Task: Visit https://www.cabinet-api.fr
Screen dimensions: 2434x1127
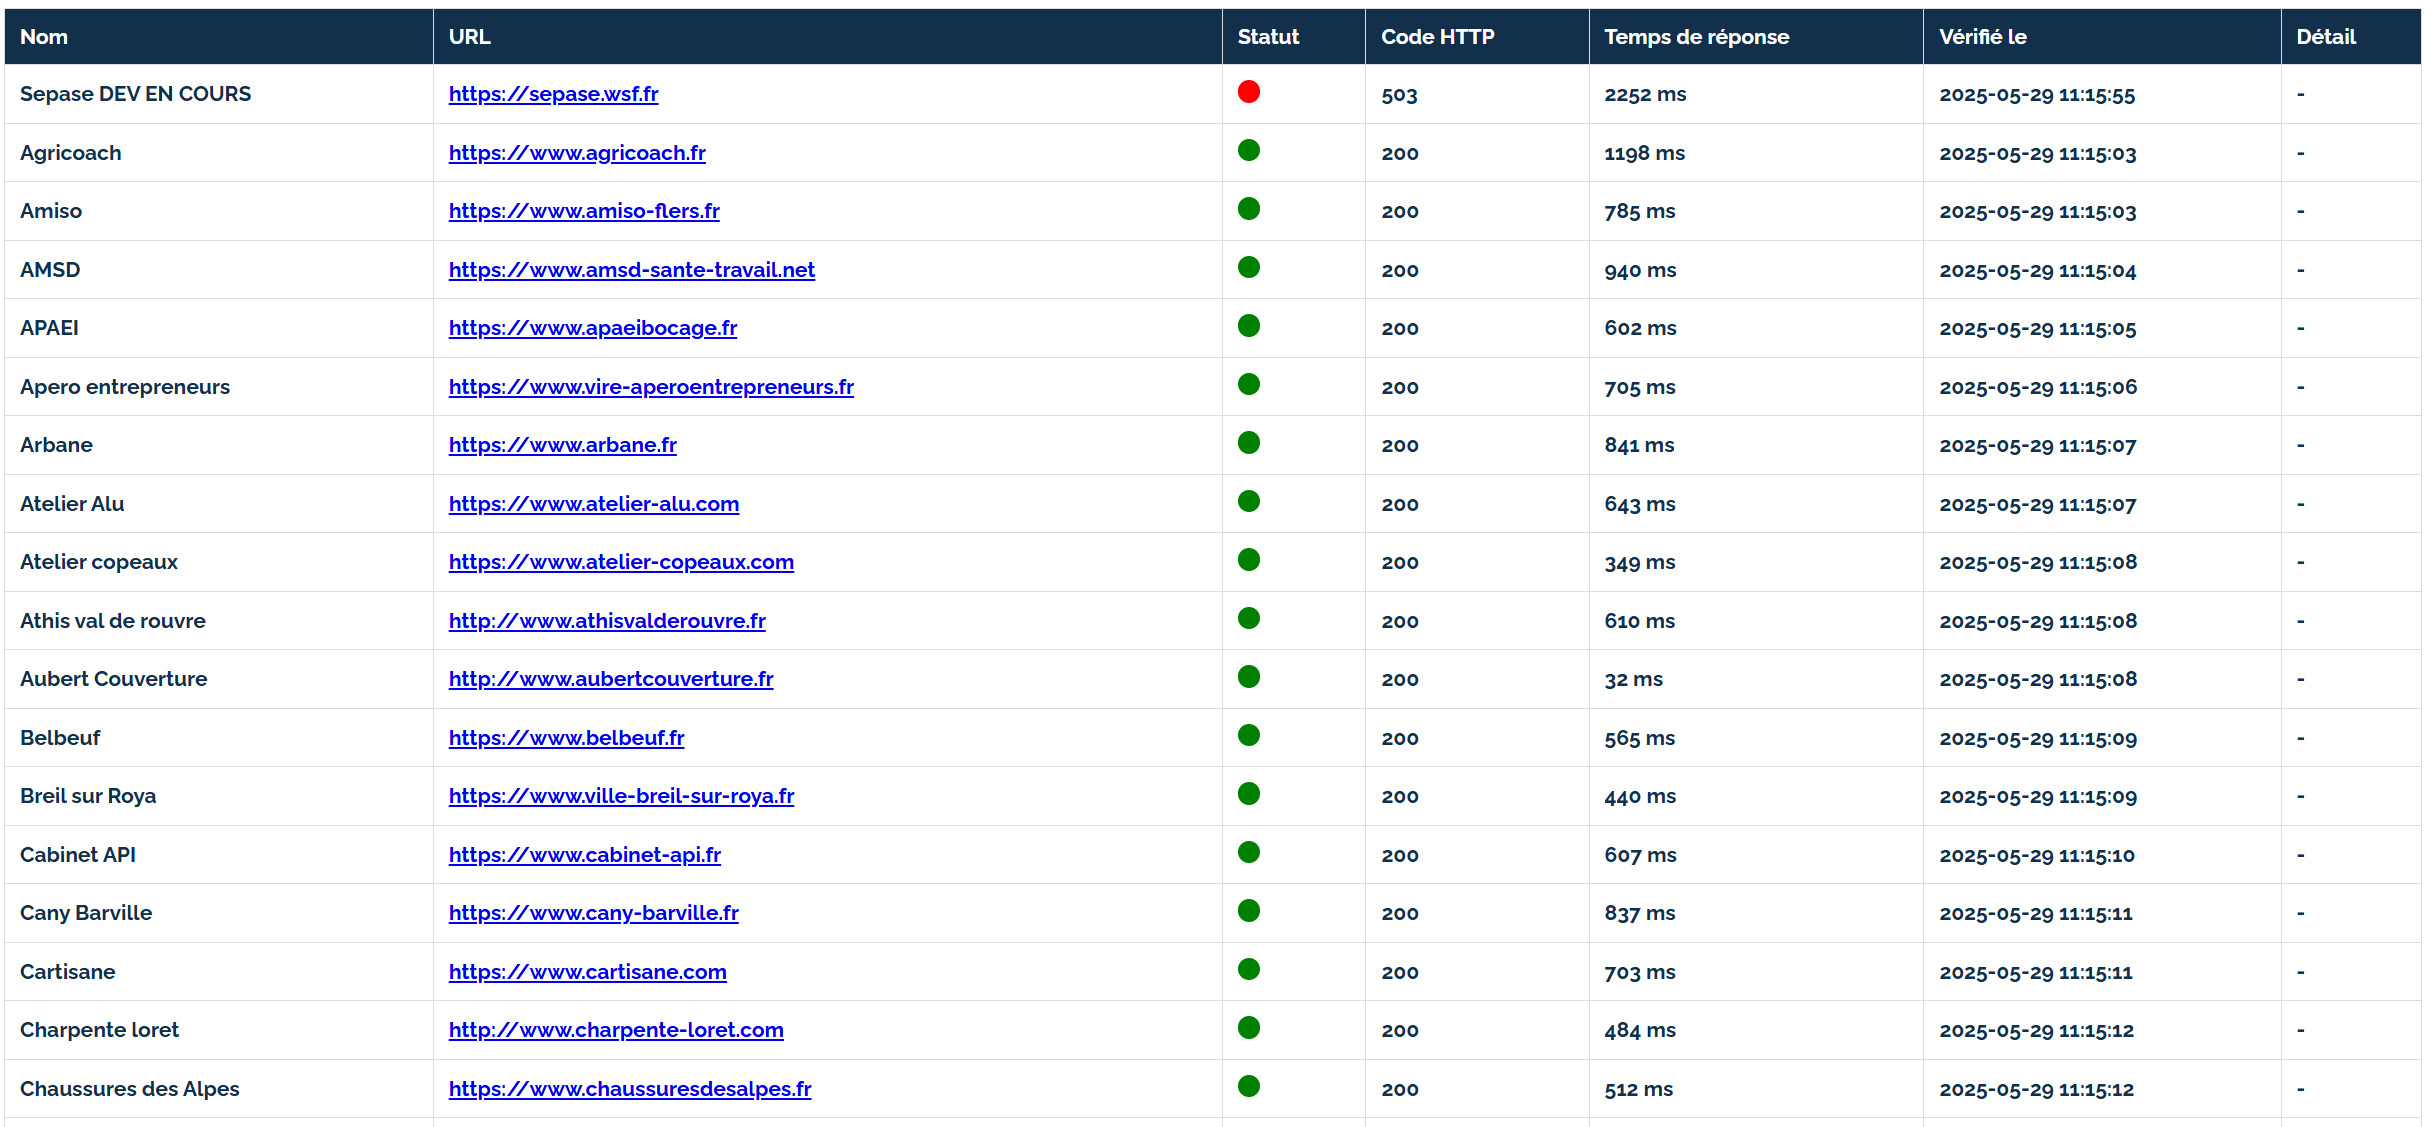Action: click(585, 855)
